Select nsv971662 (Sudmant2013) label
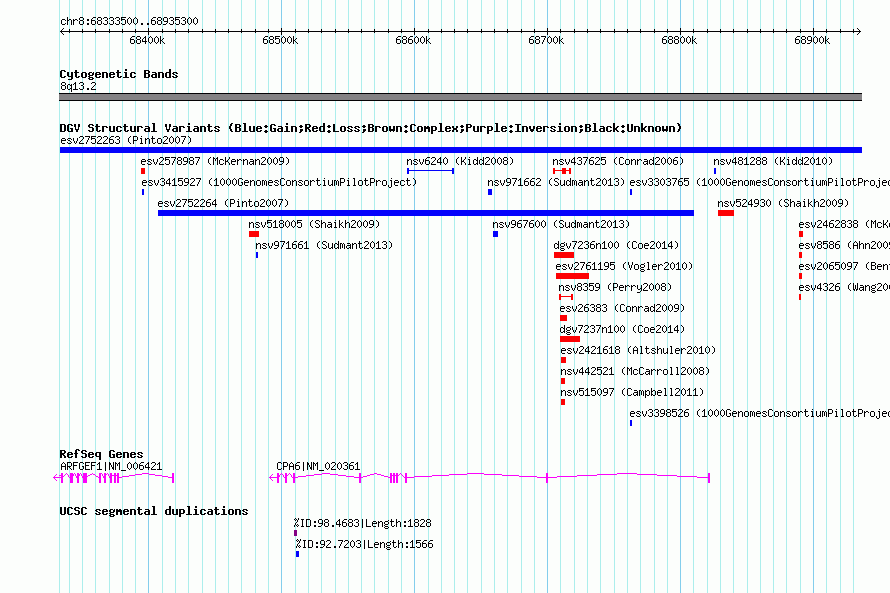Image resolution: width=890 pixels, height=593 pixels. (x=556, y=182)
